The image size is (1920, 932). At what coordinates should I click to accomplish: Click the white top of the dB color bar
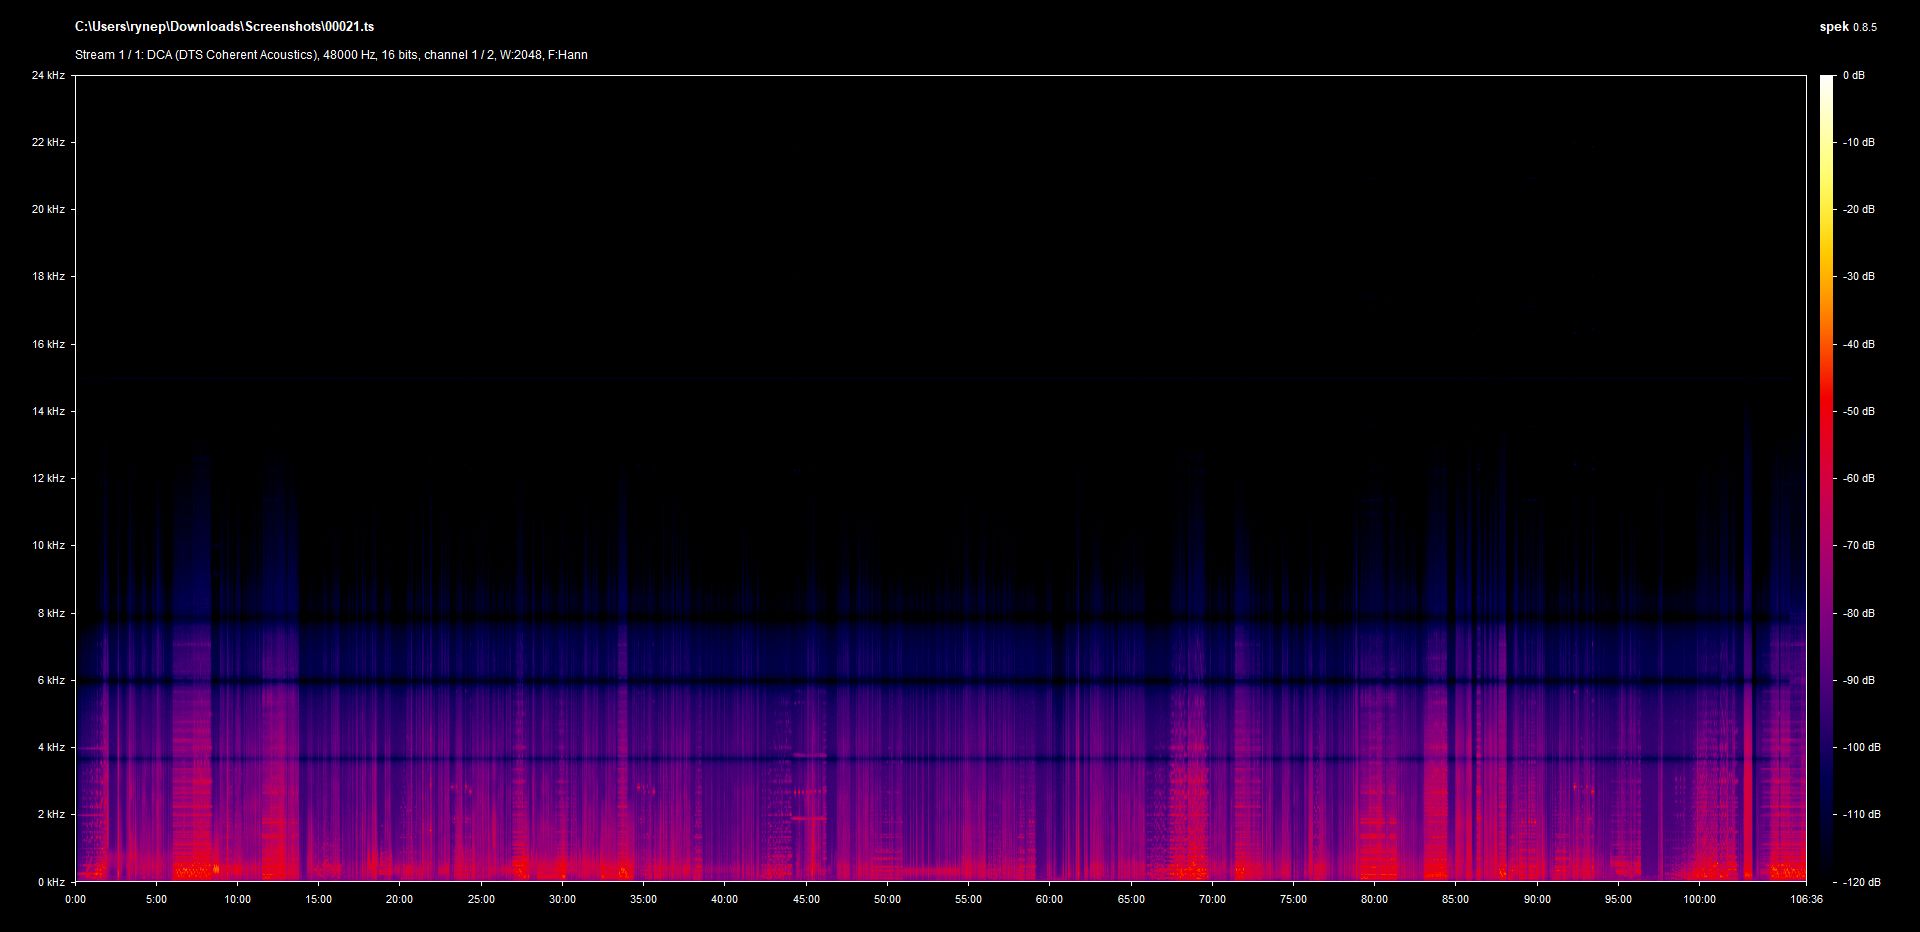1827,80
